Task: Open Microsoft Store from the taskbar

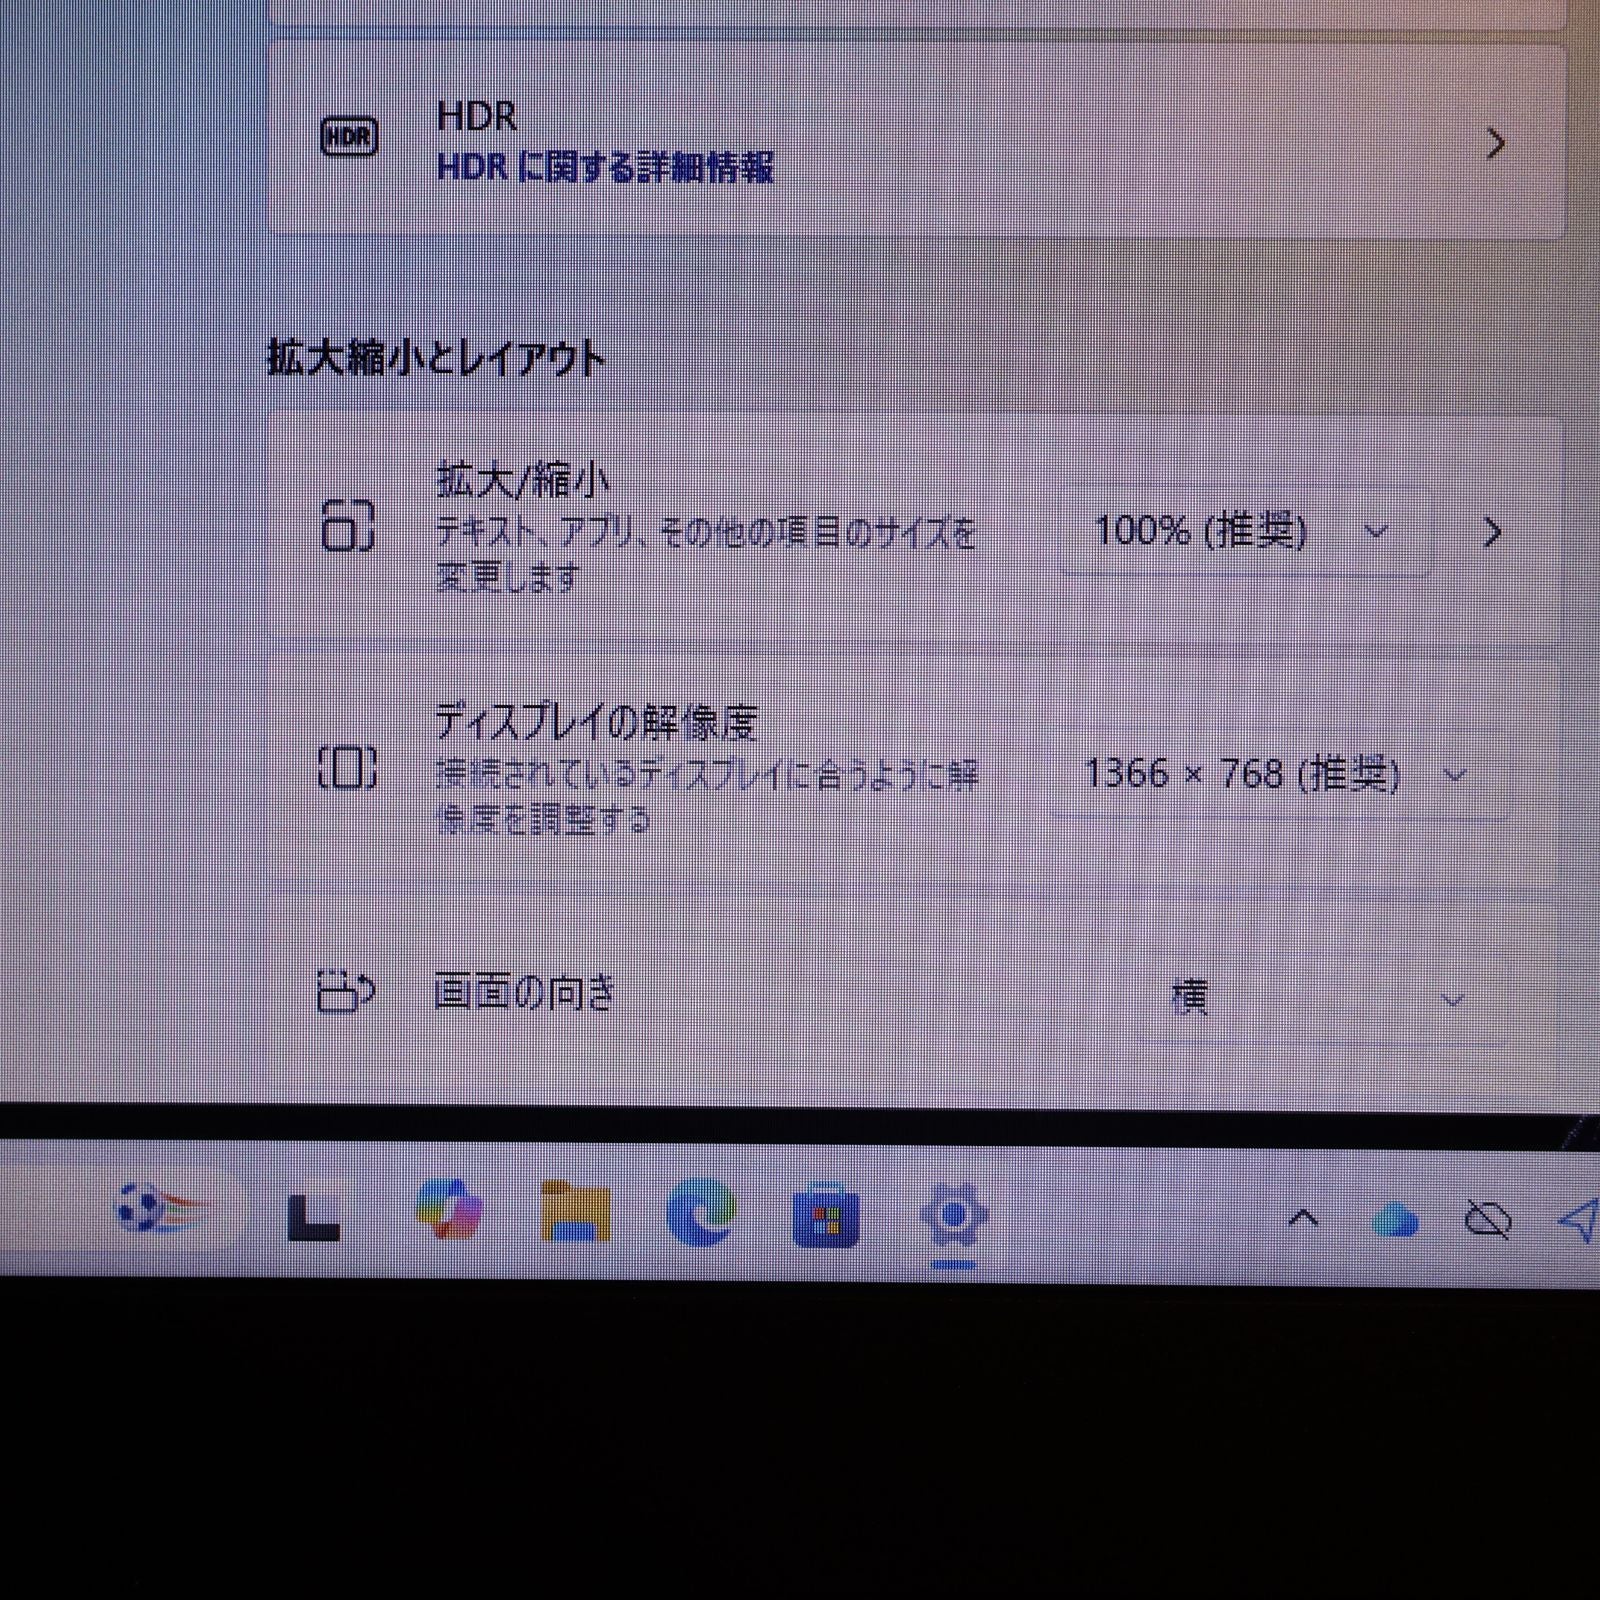Action: [826, 1214]
